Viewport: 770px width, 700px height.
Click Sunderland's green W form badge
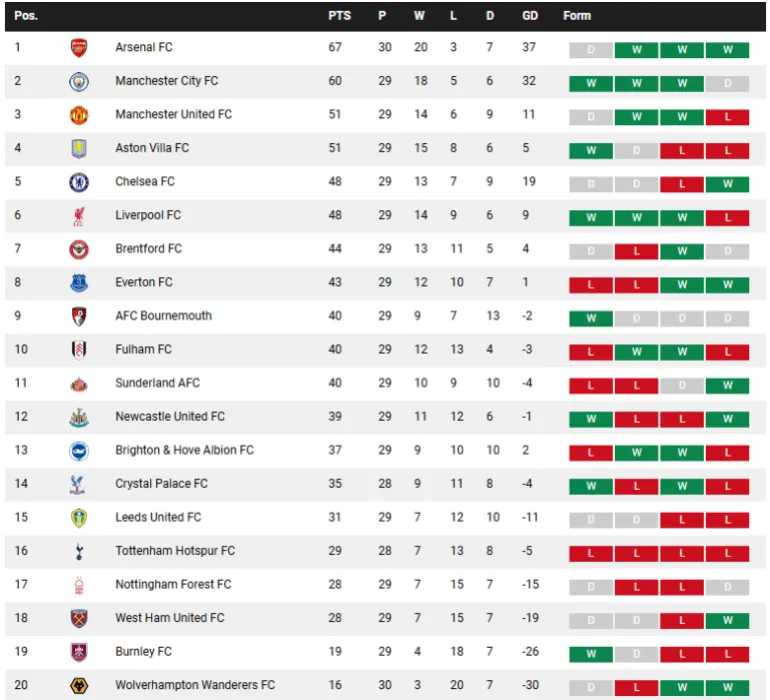pos(727,385)
